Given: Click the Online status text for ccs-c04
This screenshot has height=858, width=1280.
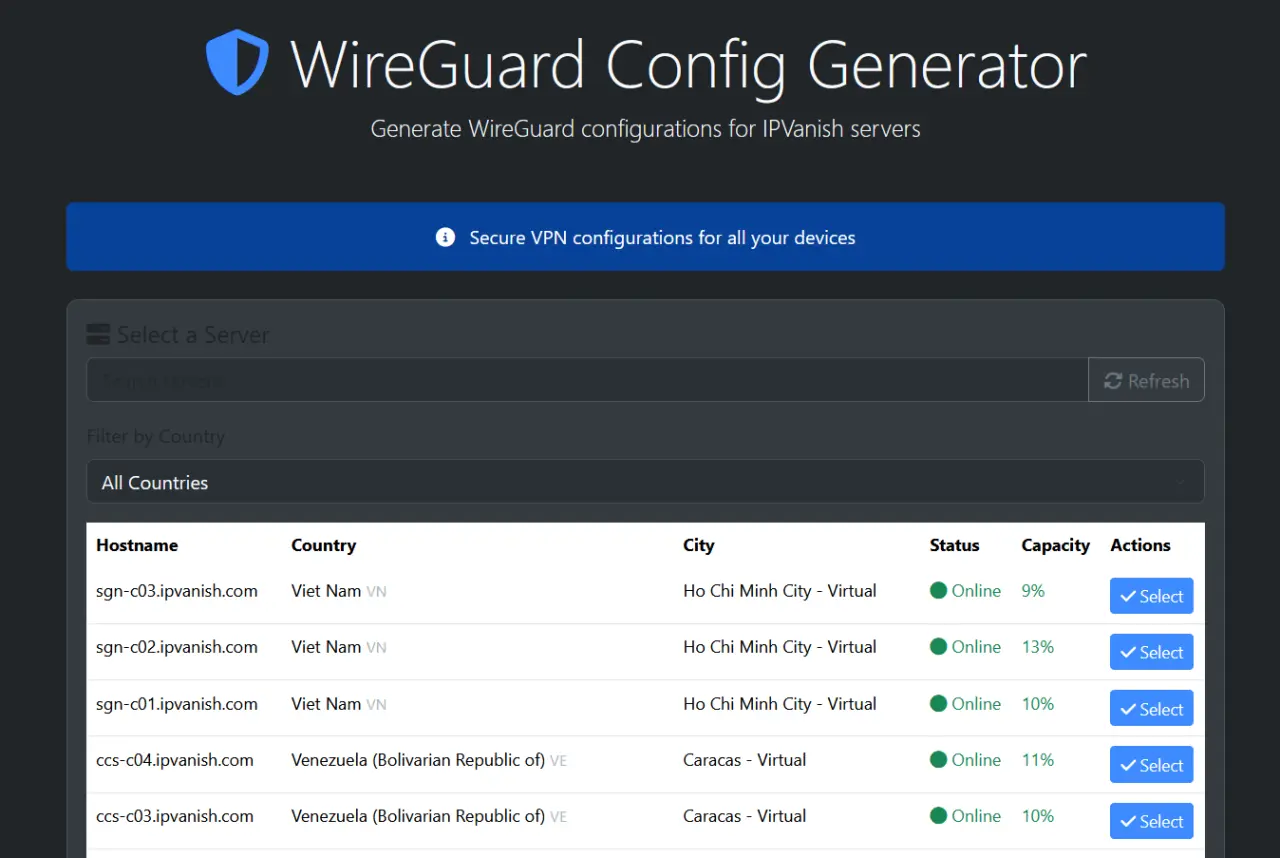Looking at the screenshot, I should tap(976, 760).
